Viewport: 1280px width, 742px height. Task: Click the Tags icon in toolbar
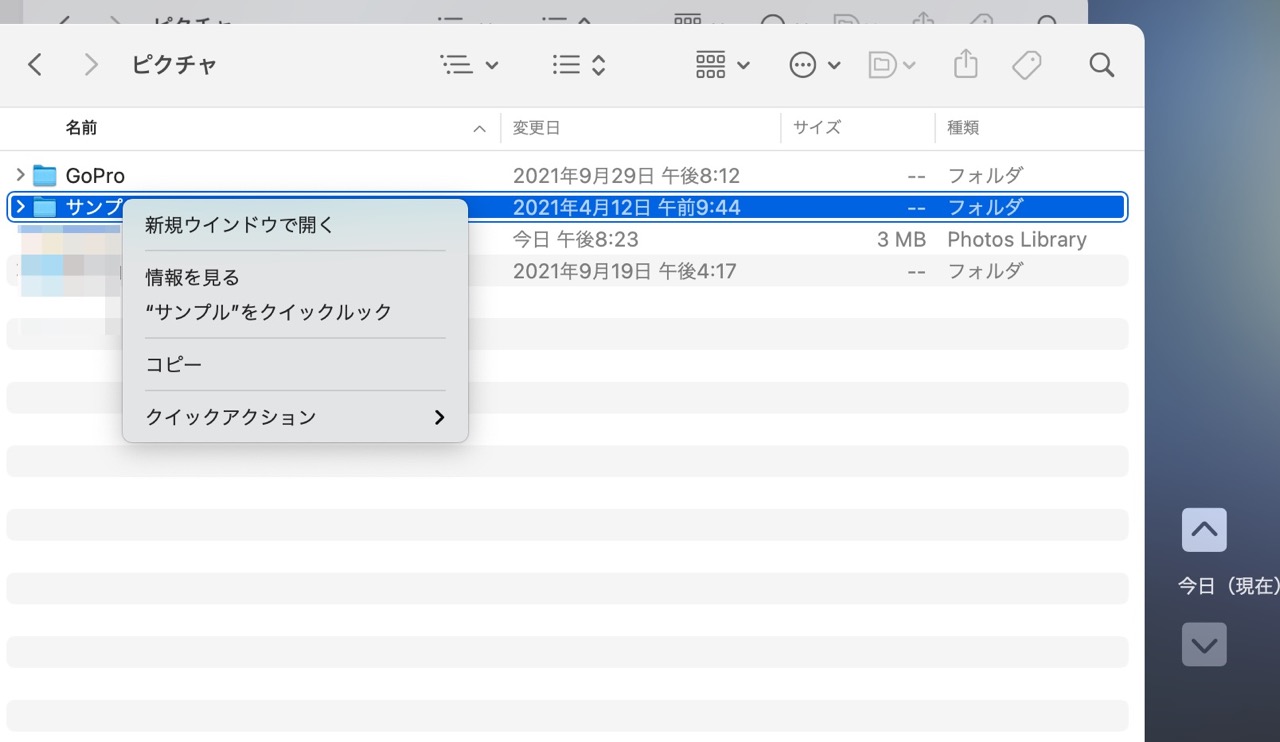click(x=1026, y=65)
